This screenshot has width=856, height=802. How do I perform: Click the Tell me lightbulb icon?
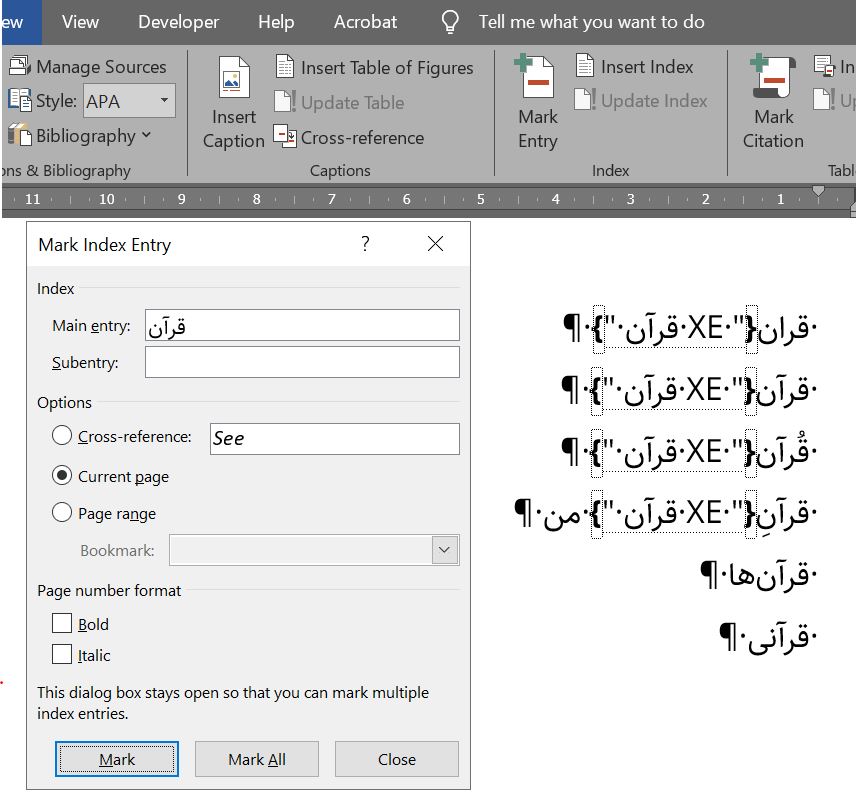point(450,22)
